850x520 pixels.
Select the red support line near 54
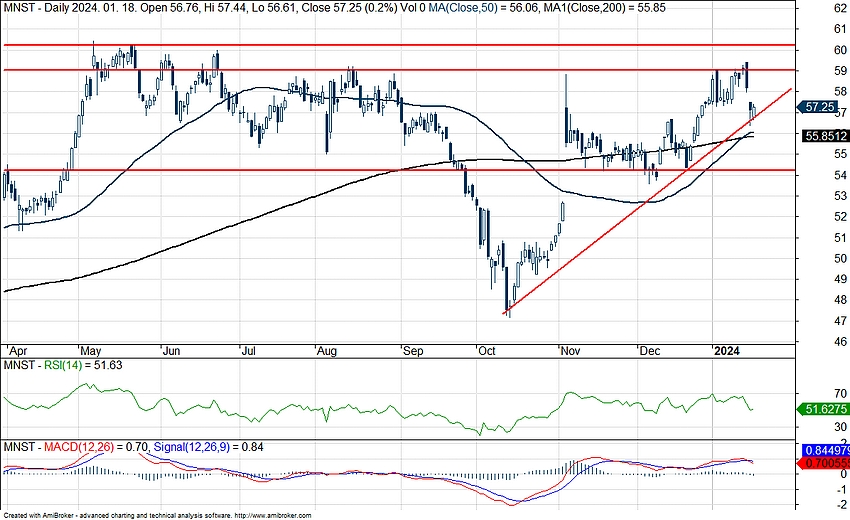coord(300,170)
